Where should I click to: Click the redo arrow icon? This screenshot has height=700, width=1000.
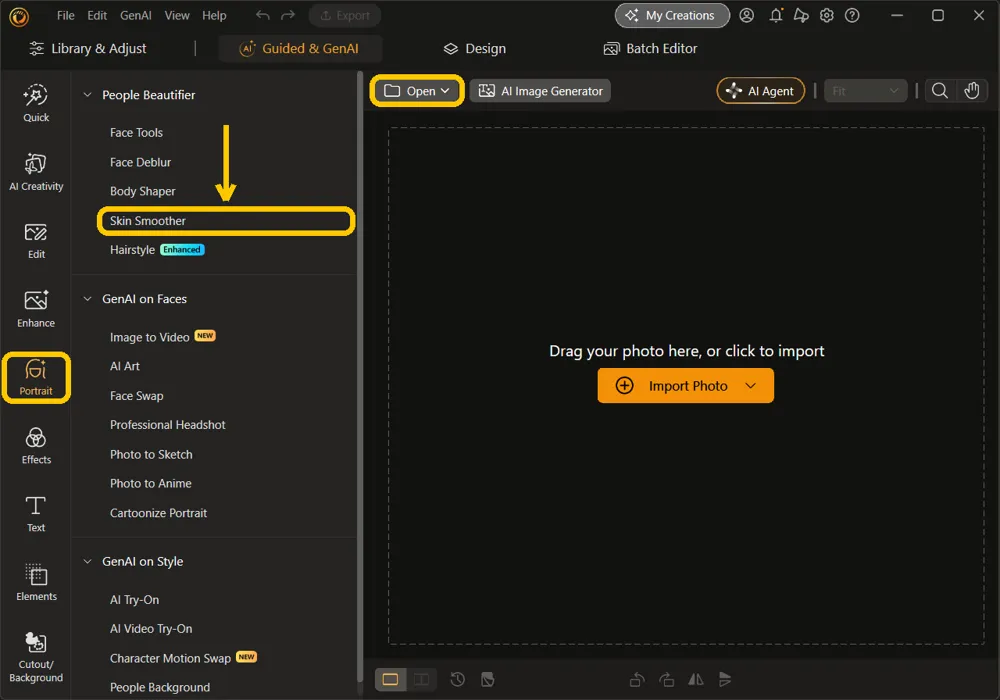(x=288, y=15)
